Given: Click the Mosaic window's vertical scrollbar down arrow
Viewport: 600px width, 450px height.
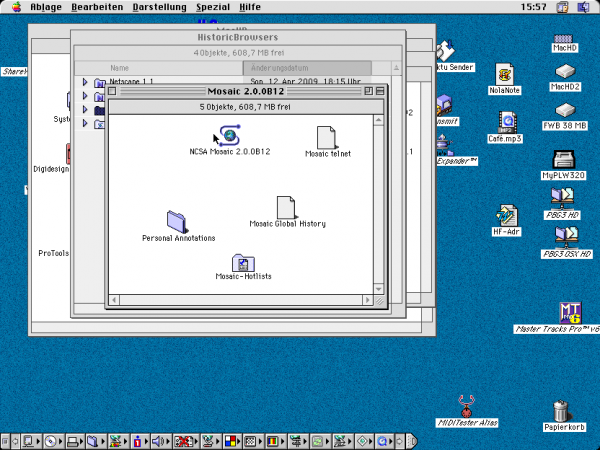Looking at the screenshot, I should pos(379,286).
